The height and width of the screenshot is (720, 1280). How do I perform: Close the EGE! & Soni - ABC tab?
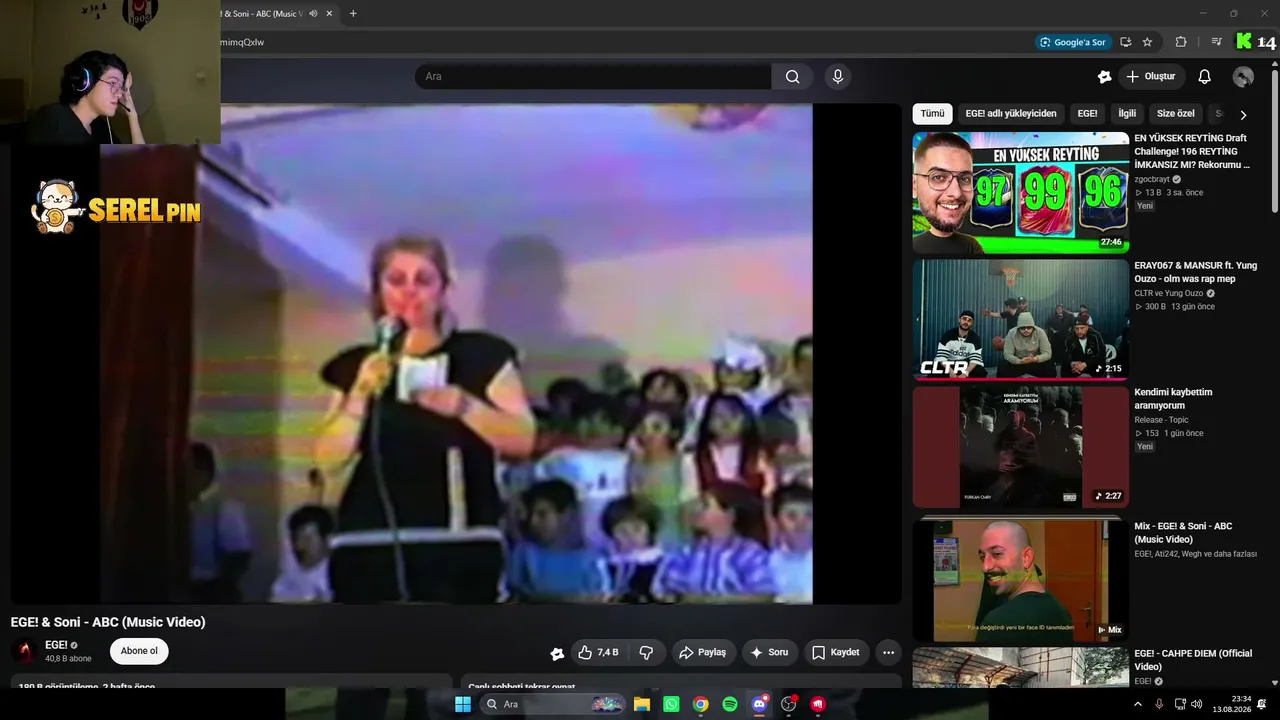click(x=329, y=14)
